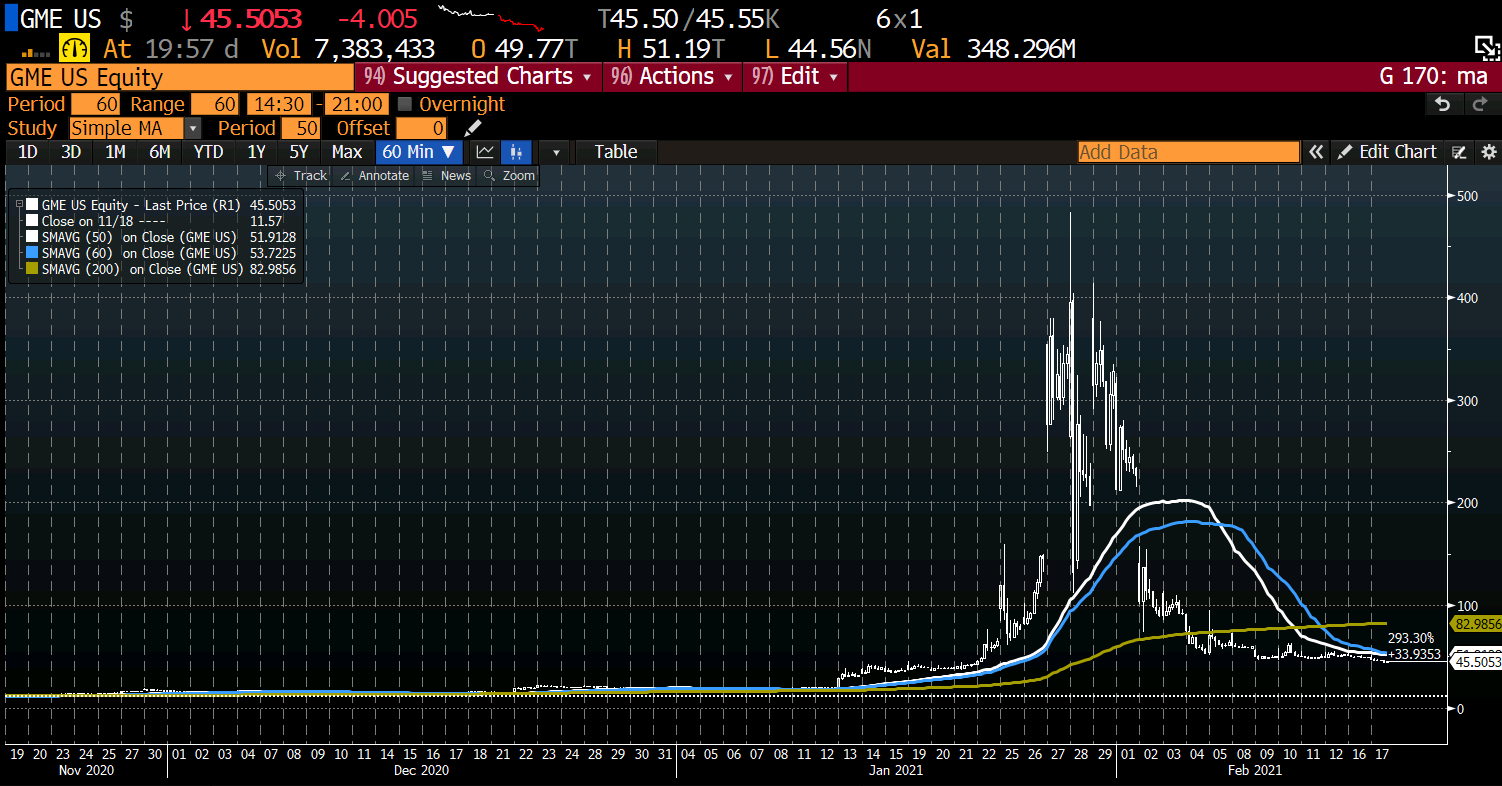The width and height of the screenshot is (1502, 786).
Task: Select the Max range tab
Action: [x=347, y=152]
